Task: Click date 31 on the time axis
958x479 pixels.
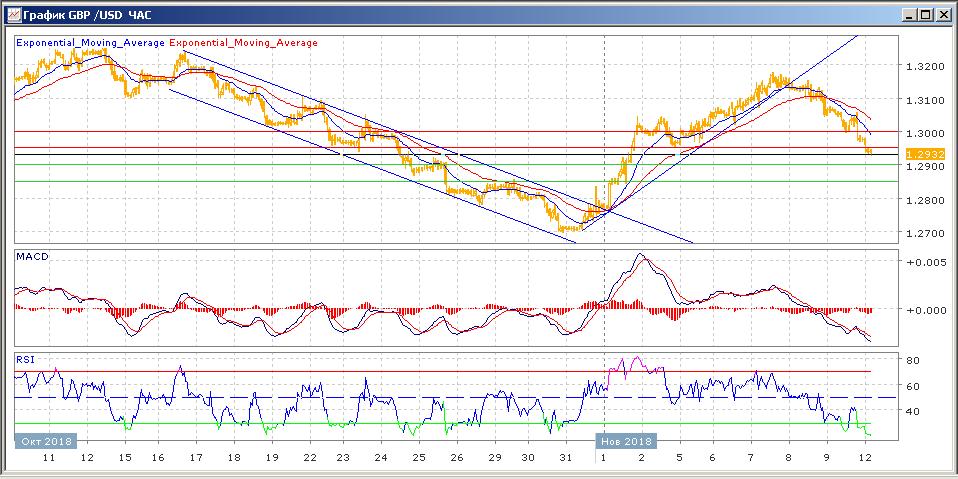Action: click(x=566, y=457)
